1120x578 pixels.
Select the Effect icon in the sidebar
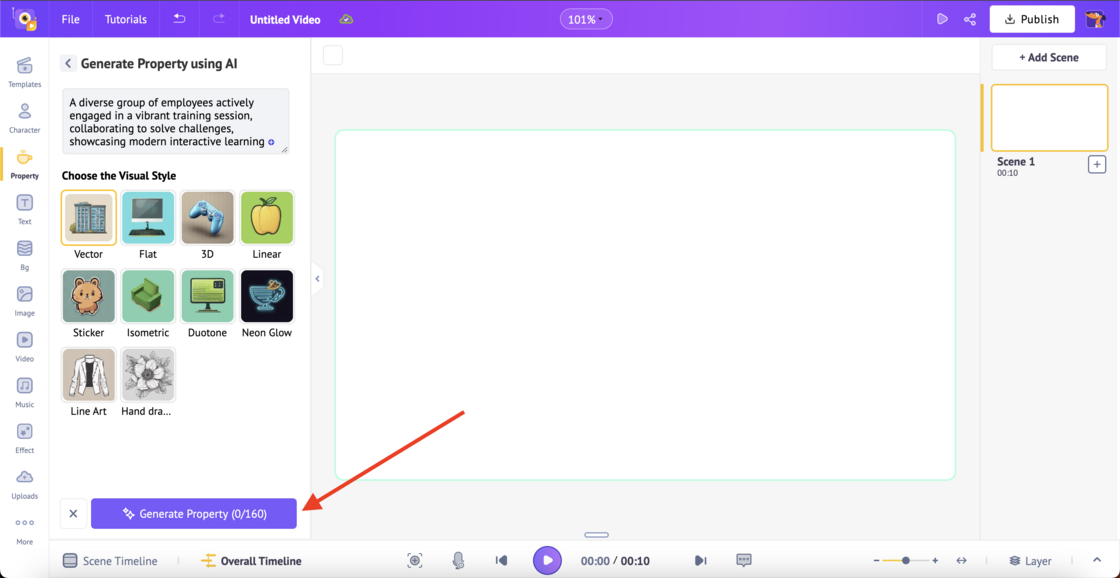[24, 437]
